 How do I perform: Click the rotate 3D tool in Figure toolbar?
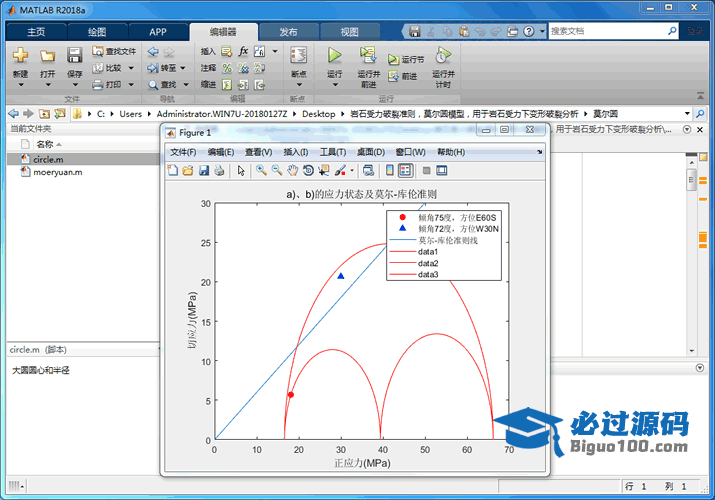click(x=308, y=170)
